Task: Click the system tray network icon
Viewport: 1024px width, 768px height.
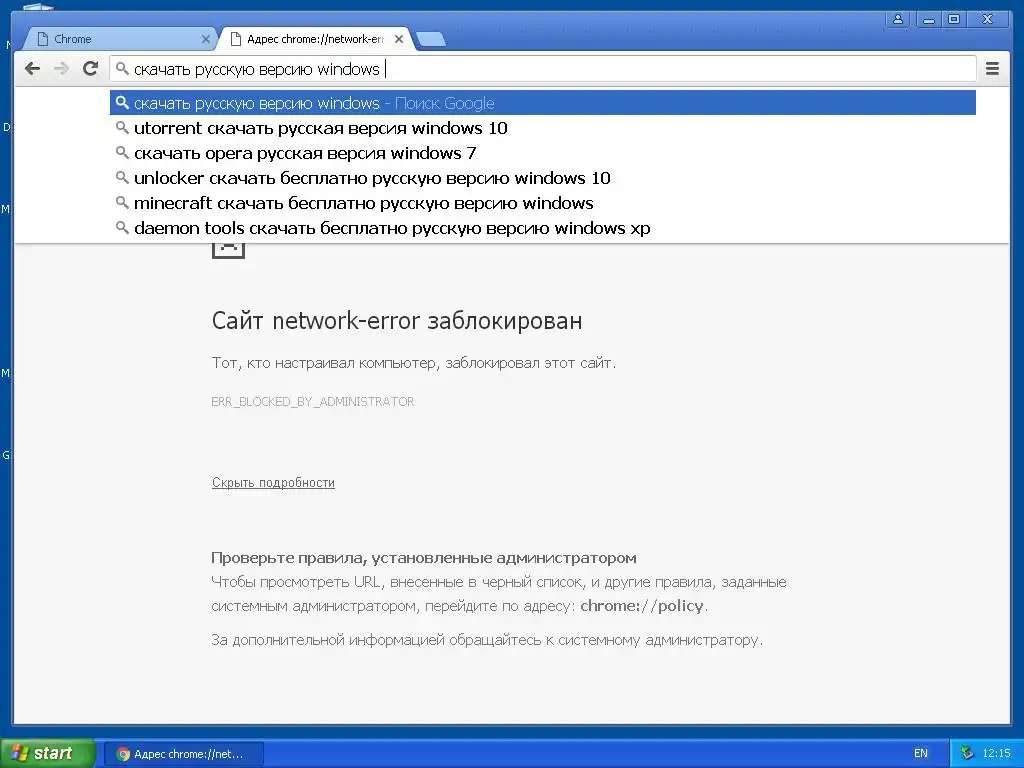Action: (967, 754)
